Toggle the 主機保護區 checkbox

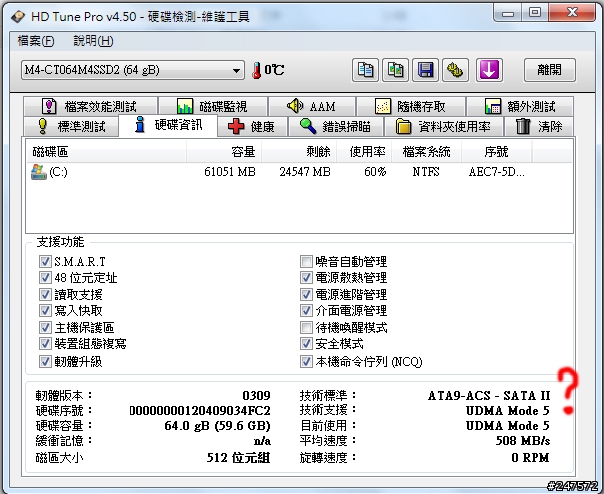(x=45, y=328)
